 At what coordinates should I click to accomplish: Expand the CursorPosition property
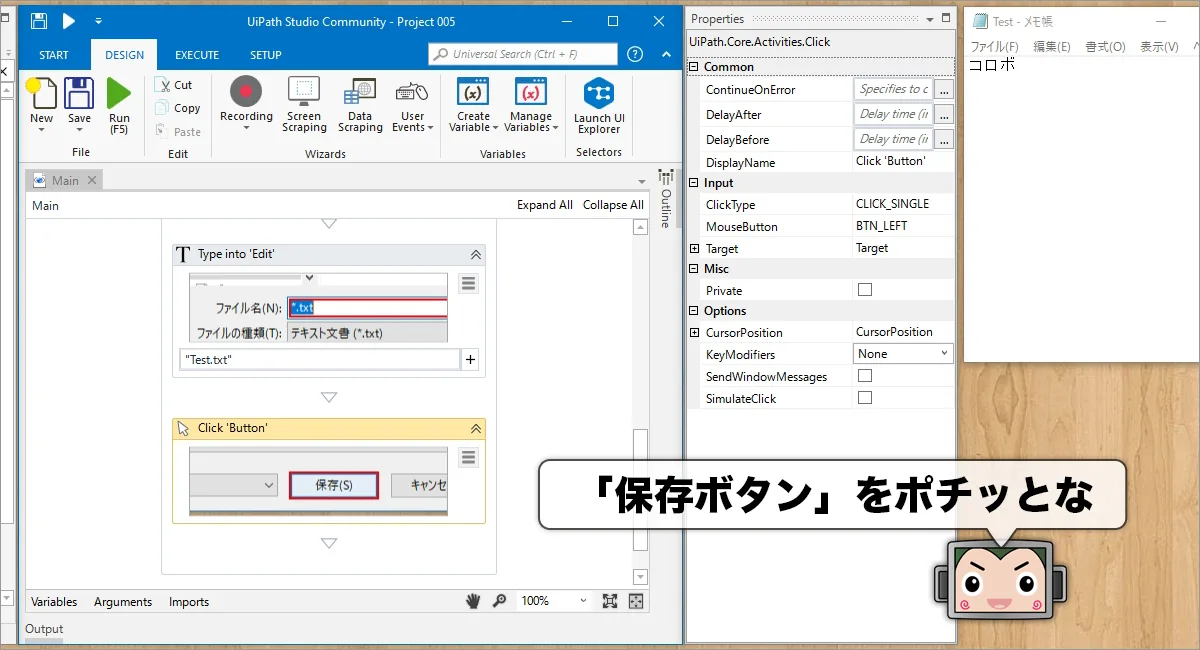(694, 332)
